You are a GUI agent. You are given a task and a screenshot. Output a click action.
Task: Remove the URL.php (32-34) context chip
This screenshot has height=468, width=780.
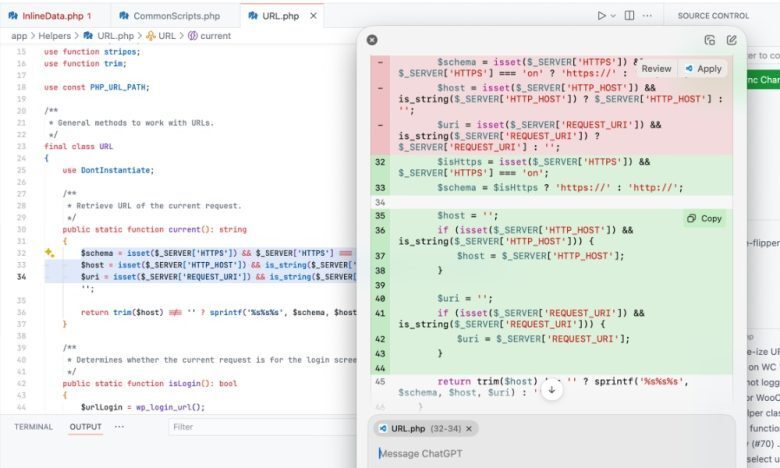[x=469, y=429]
